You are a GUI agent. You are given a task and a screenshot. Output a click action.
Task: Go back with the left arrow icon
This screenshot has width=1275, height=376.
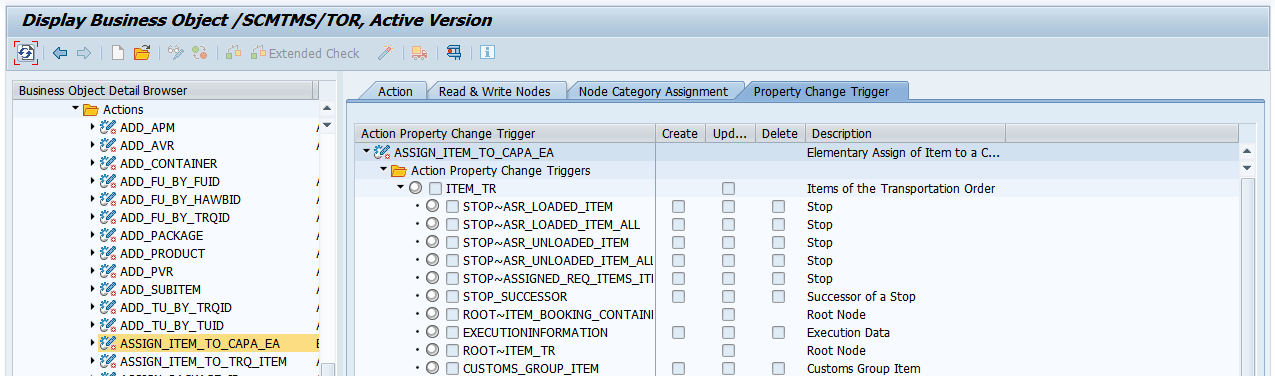[x=60, y=53]
